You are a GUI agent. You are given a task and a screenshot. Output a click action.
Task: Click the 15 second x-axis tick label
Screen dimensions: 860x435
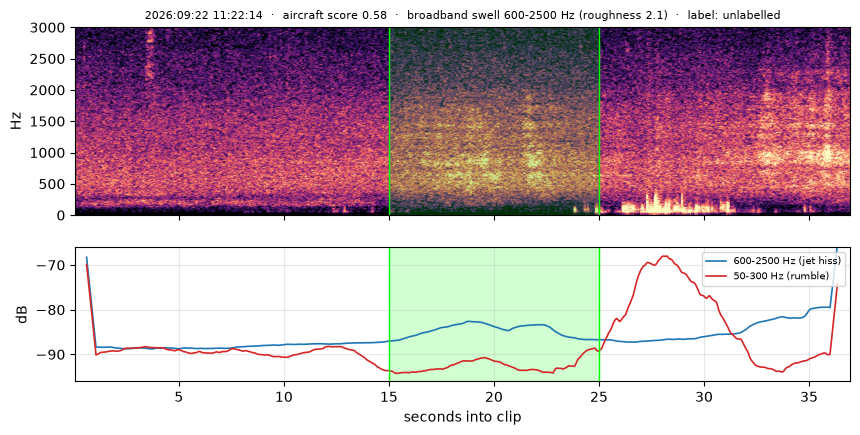389,396
